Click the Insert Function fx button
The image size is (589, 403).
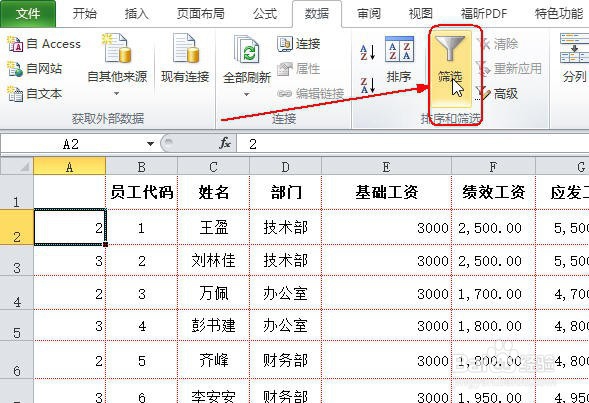click(225, 143)
